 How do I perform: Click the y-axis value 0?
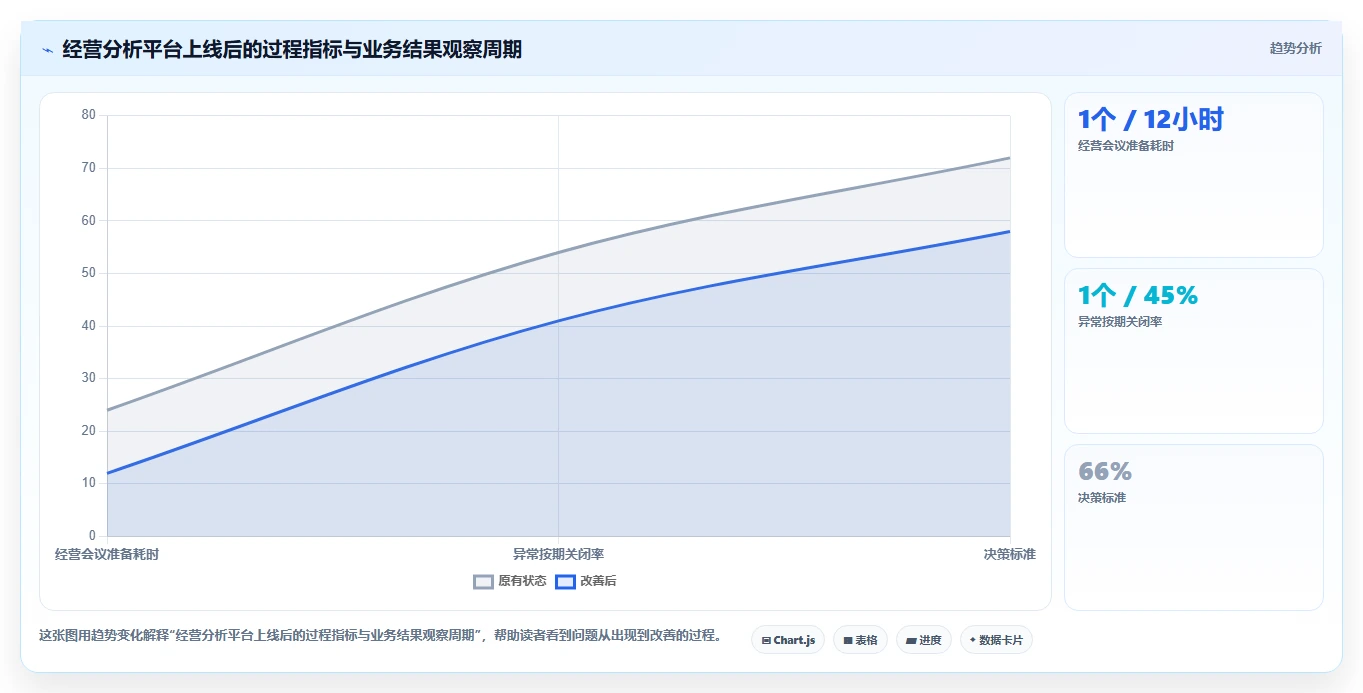coord(92,536)
